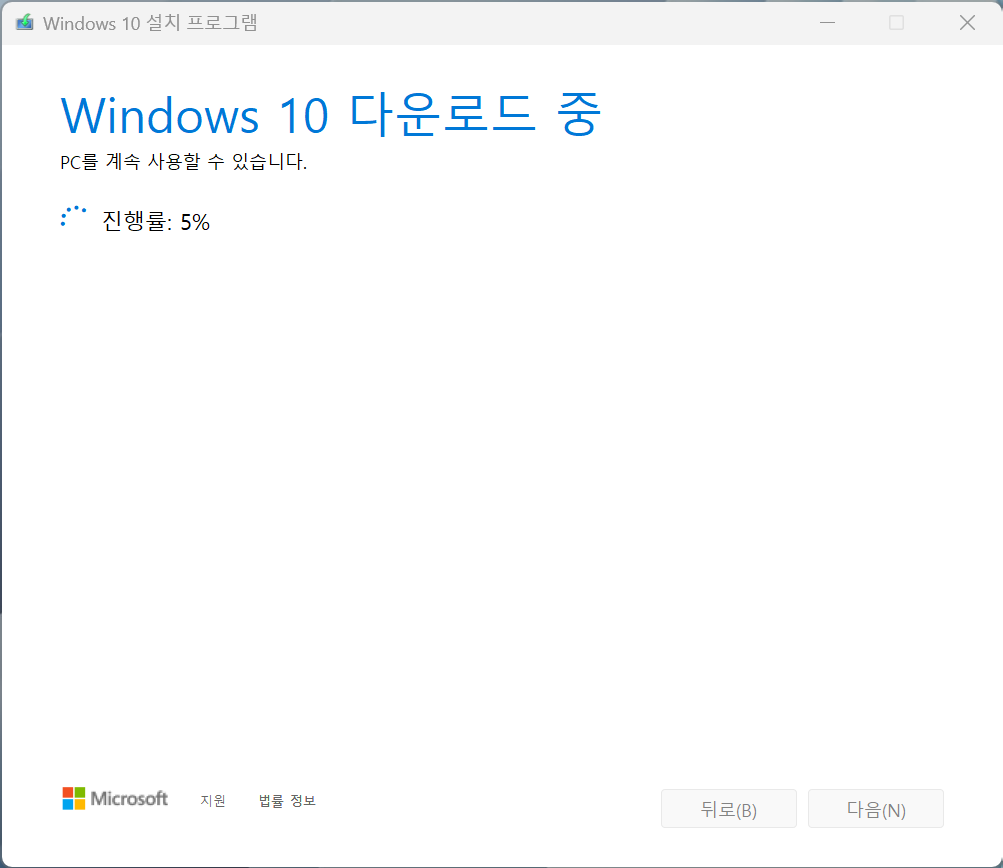Click the 뒤로(B) back button

[x=729, y=809]
